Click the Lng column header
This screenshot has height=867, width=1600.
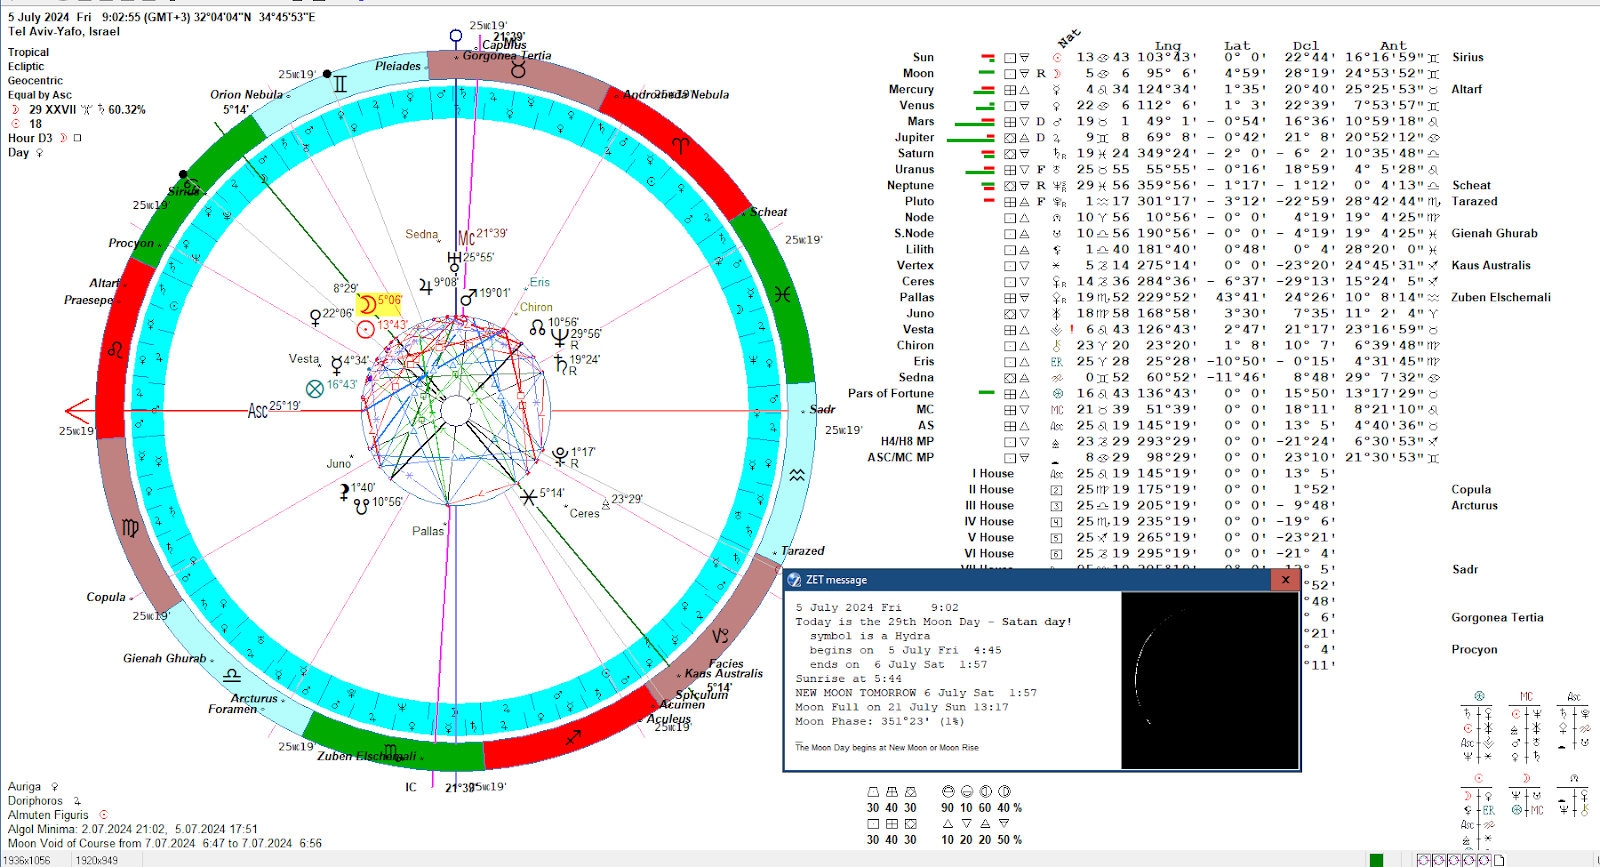click(1168, 45)
